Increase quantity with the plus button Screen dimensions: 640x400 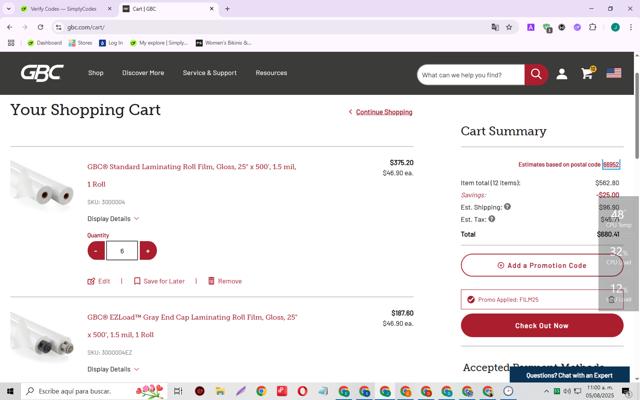[x=148, y=251]
